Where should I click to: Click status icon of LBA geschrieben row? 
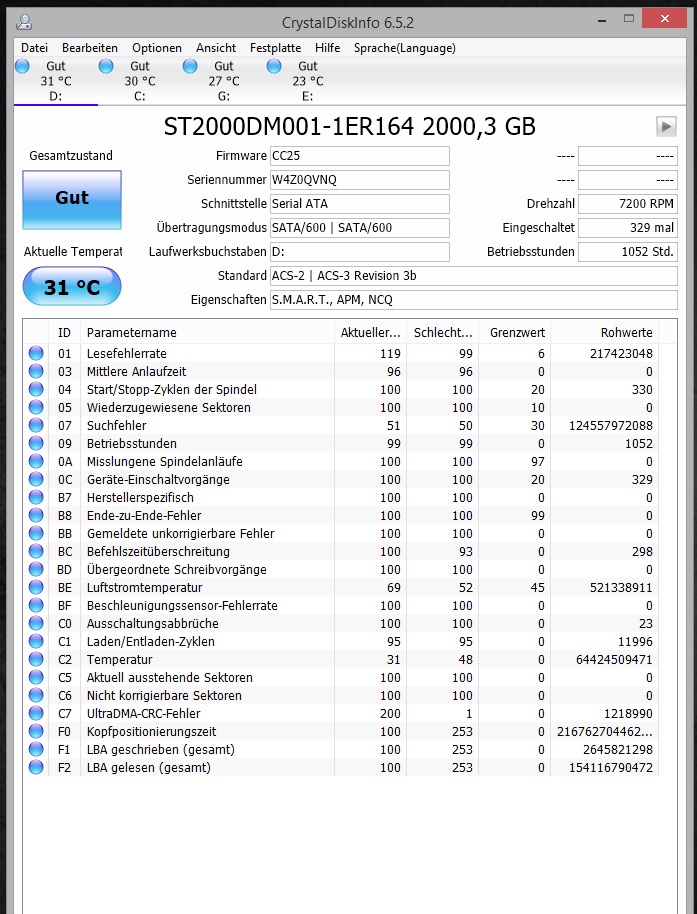tap(36, 750)
